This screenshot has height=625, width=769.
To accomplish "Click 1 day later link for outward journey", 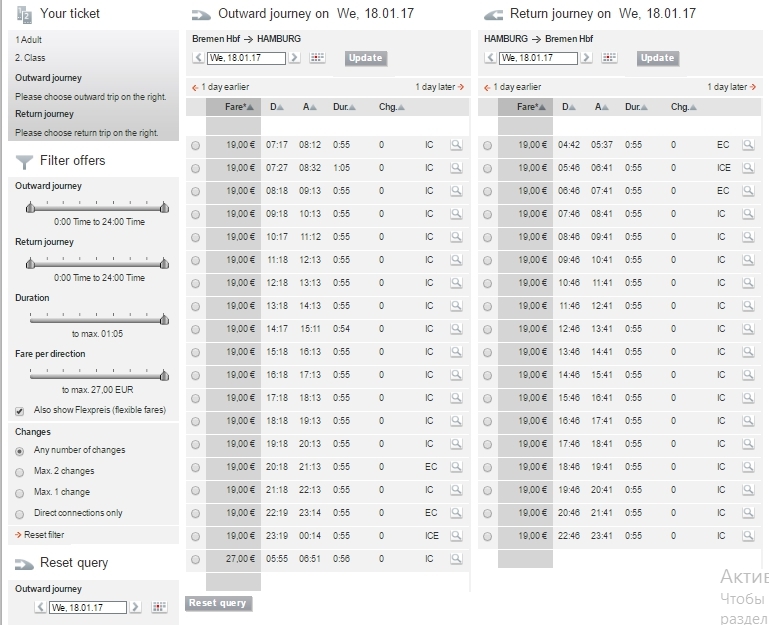I will 439,87.
